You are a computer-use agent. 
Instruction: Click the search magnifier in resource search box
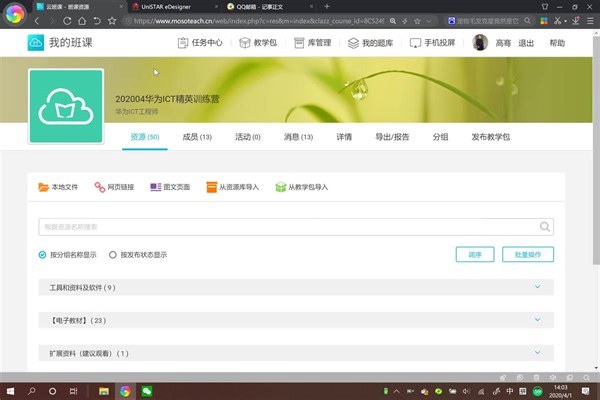coord(545,227)
